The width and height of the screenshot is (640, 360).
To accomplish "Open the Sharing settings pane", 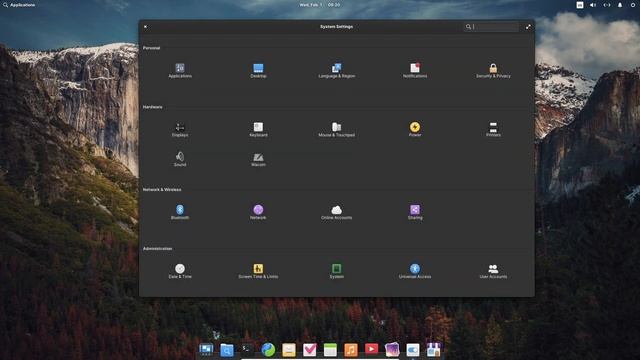I will point(415,212).
